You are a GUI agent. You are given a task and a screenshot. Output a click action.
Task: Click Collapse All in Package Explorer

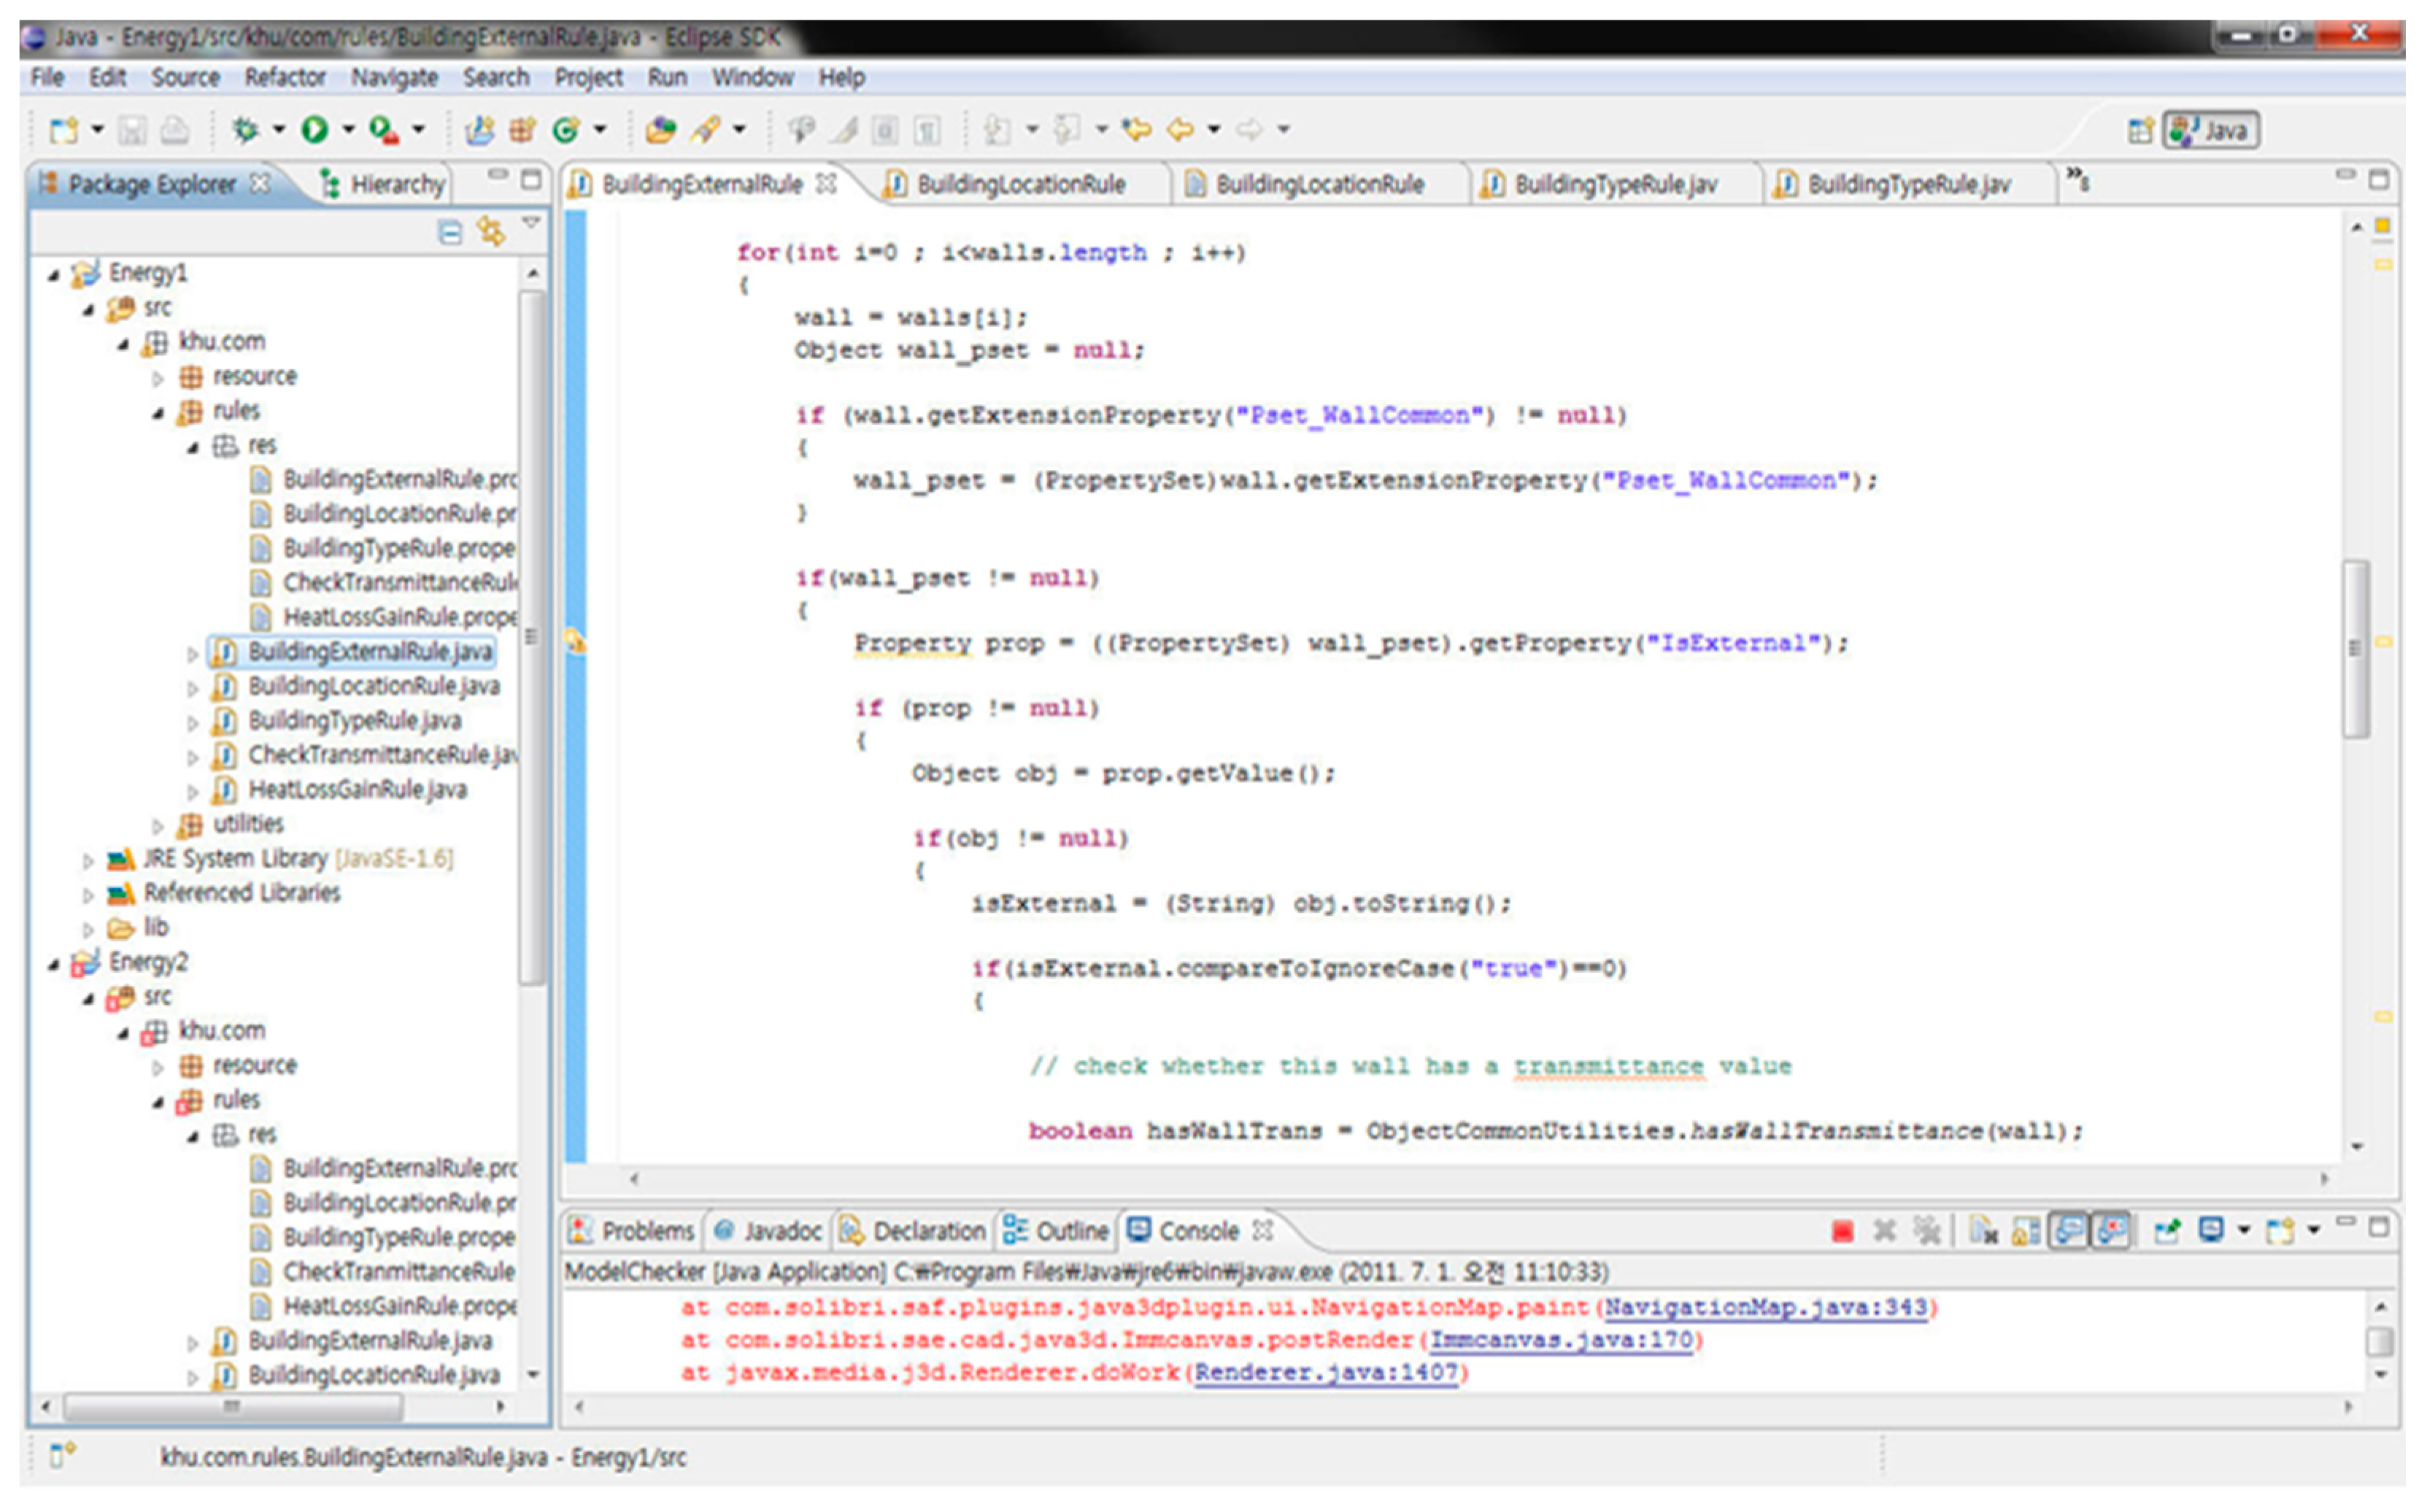(451, 232)
